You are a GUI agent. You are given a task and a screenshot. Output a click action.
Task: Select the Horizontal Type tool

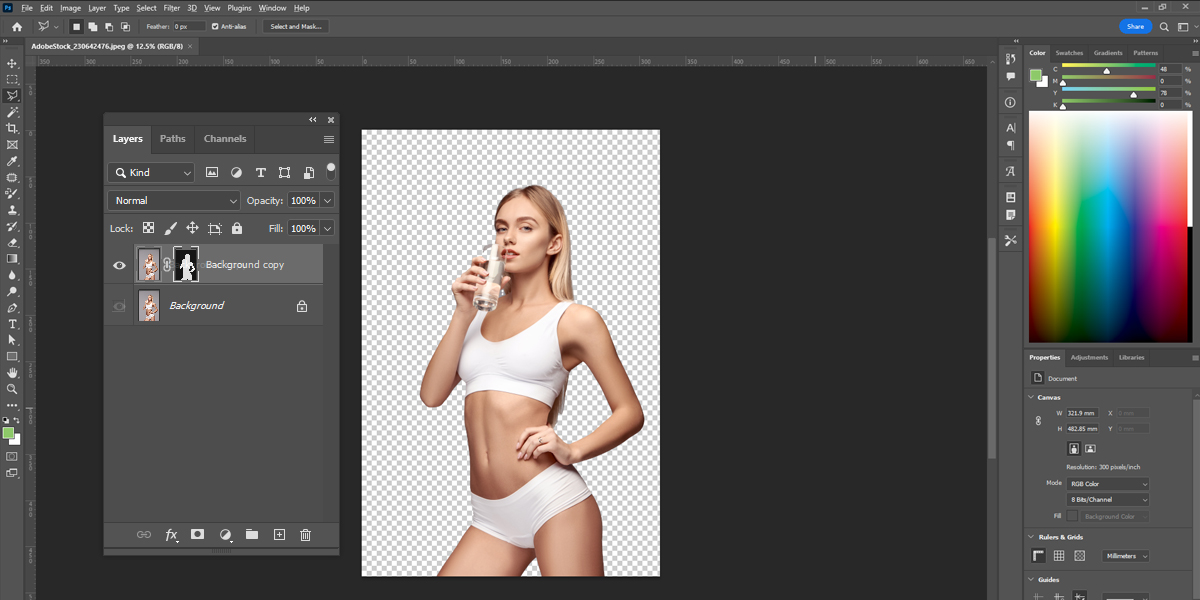[x=12, y=324]
